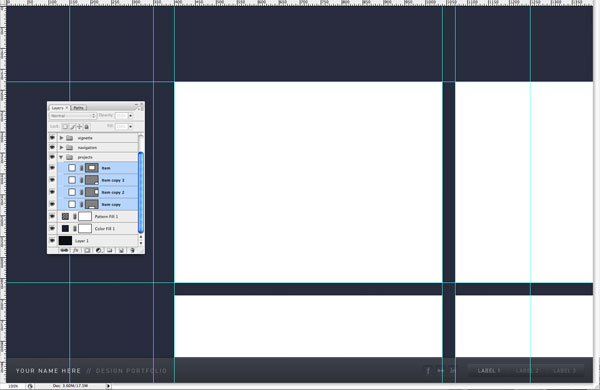Toggle link icon on item layer
Screen dimensions: 600x390
[x=81, y=168]
